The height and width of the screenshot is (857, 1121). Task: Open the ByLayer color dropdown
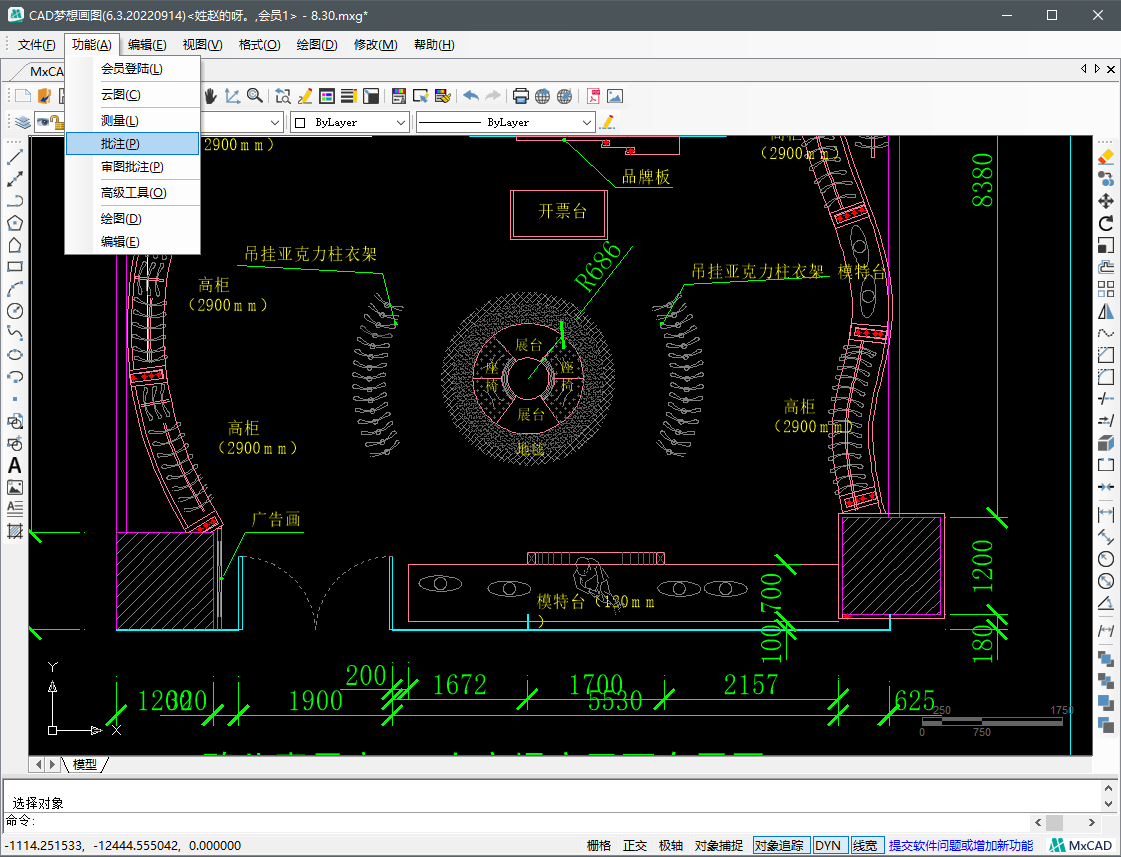(350, 122)
